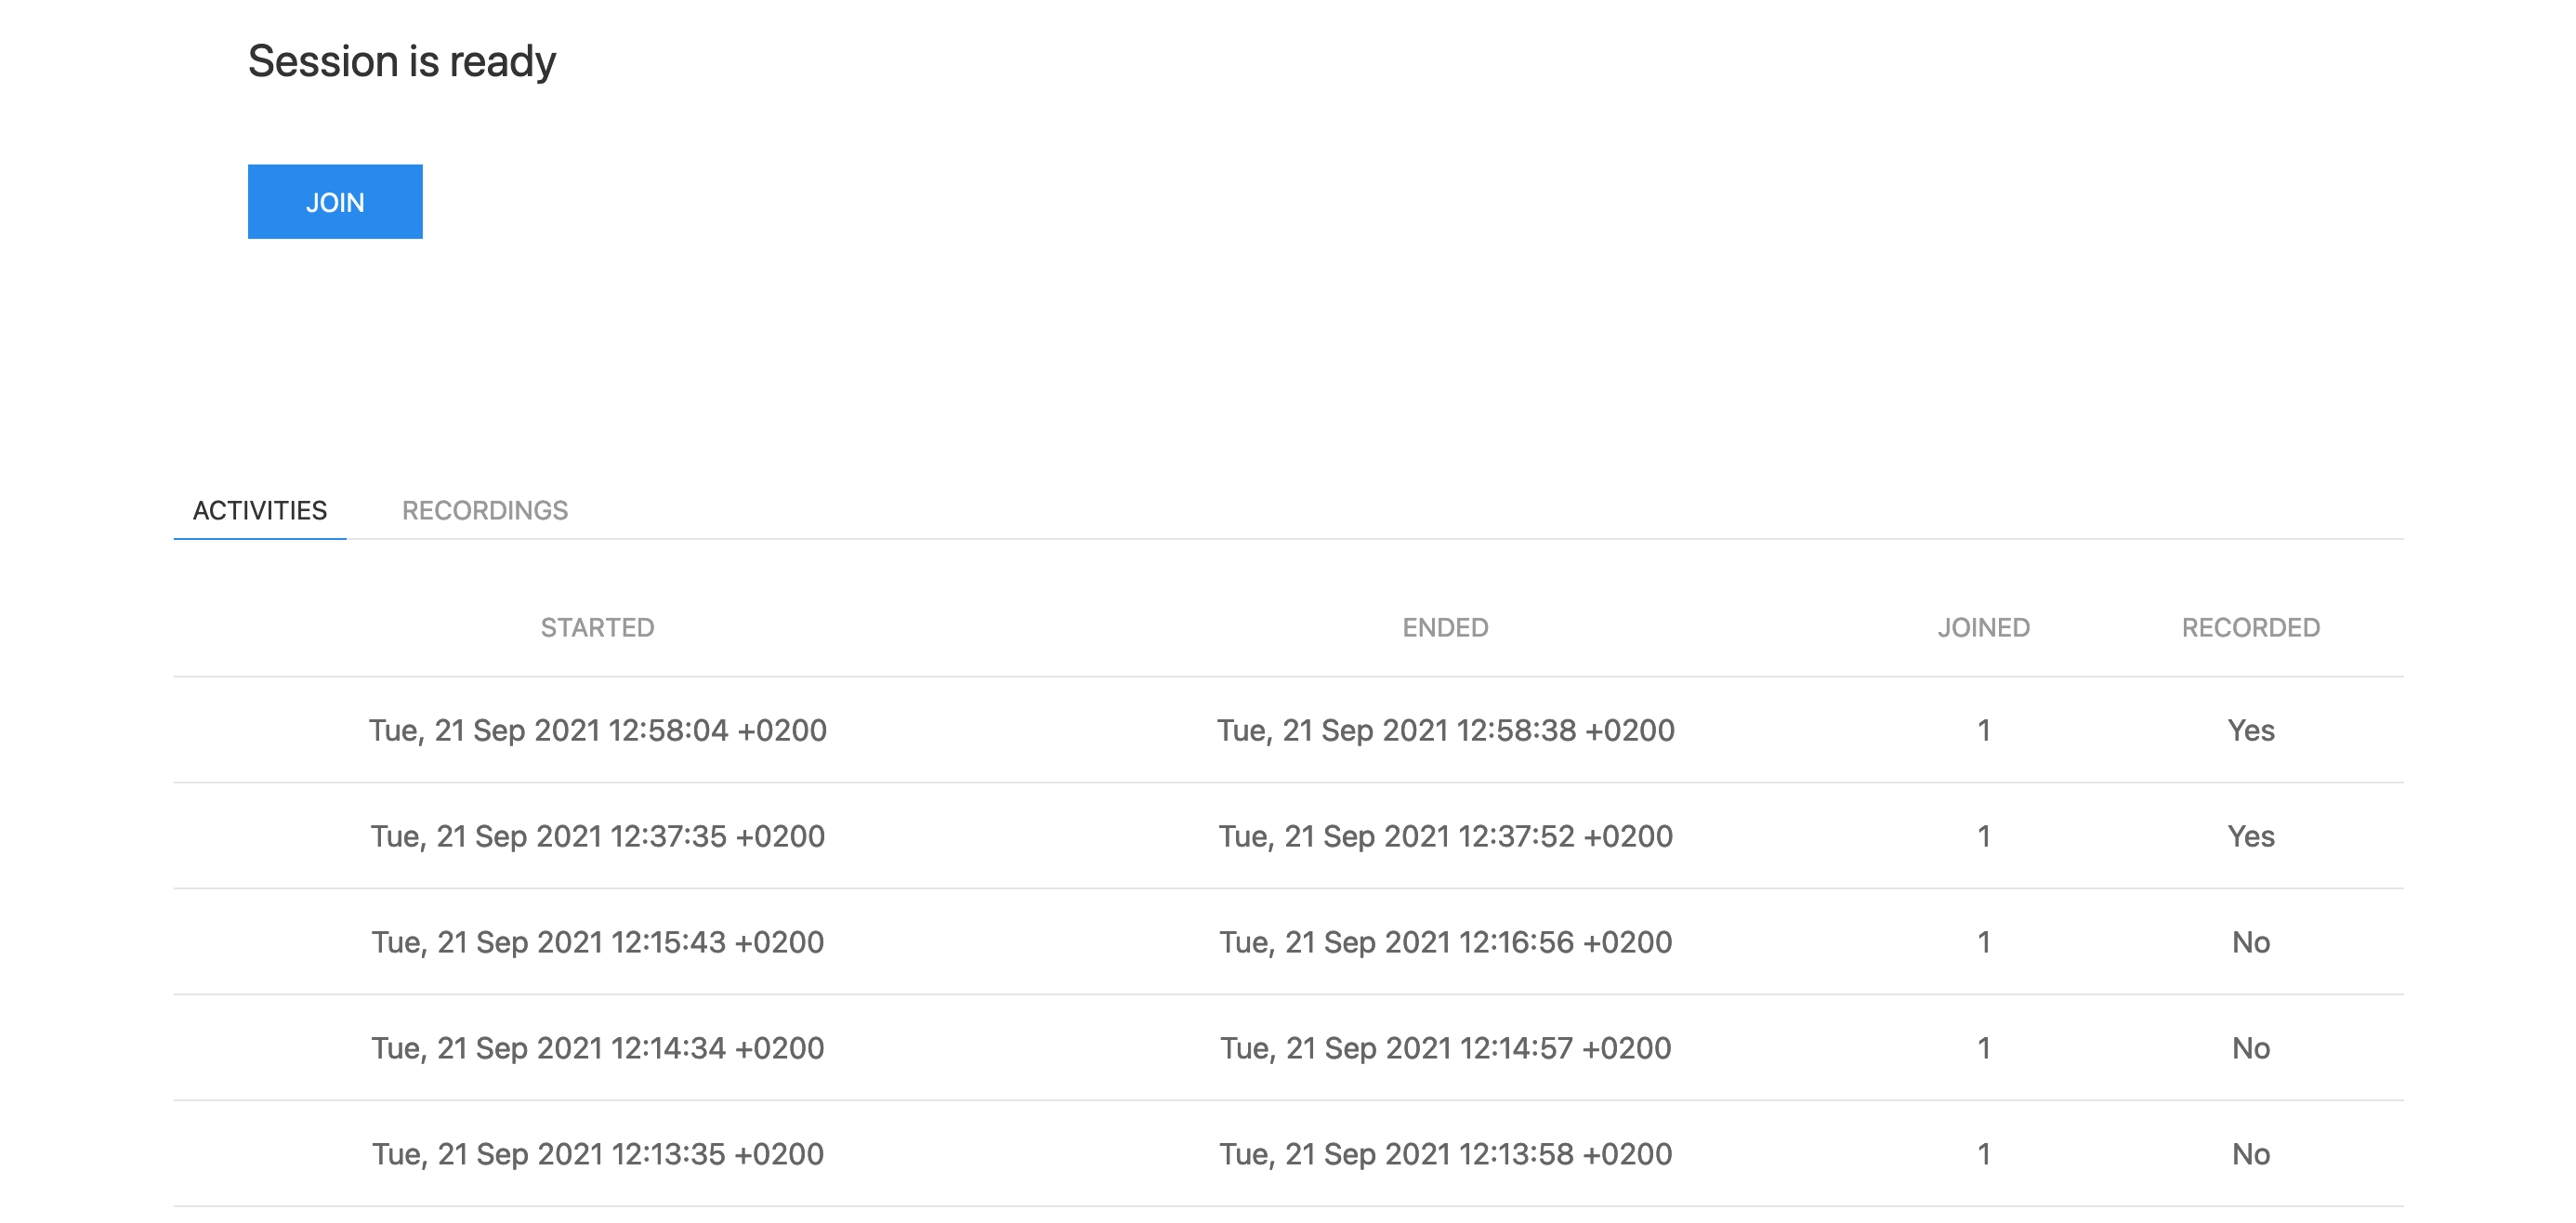Select the ACTIVITIES tab

(x=260, y=510)
